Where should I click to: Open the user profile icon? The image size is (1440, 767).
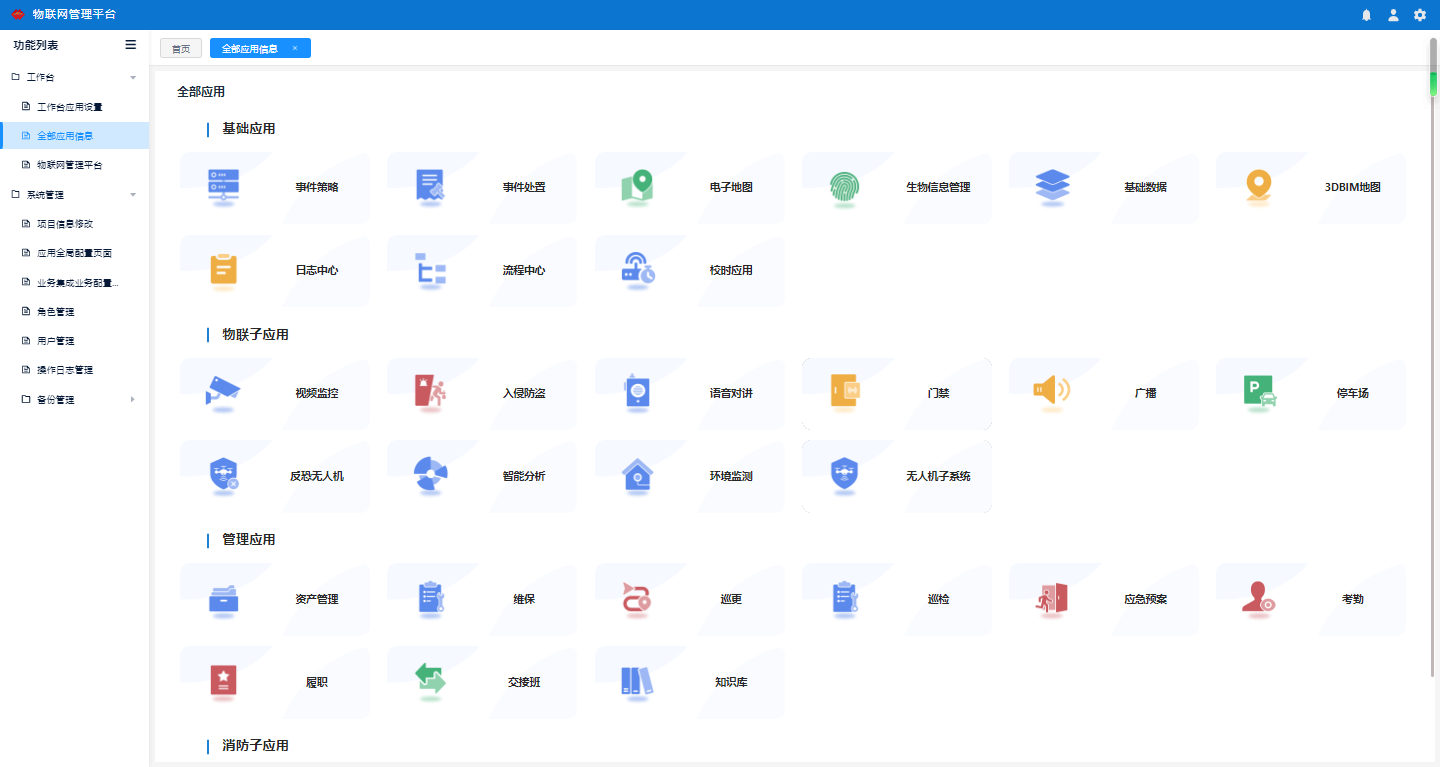(1393, 15)
